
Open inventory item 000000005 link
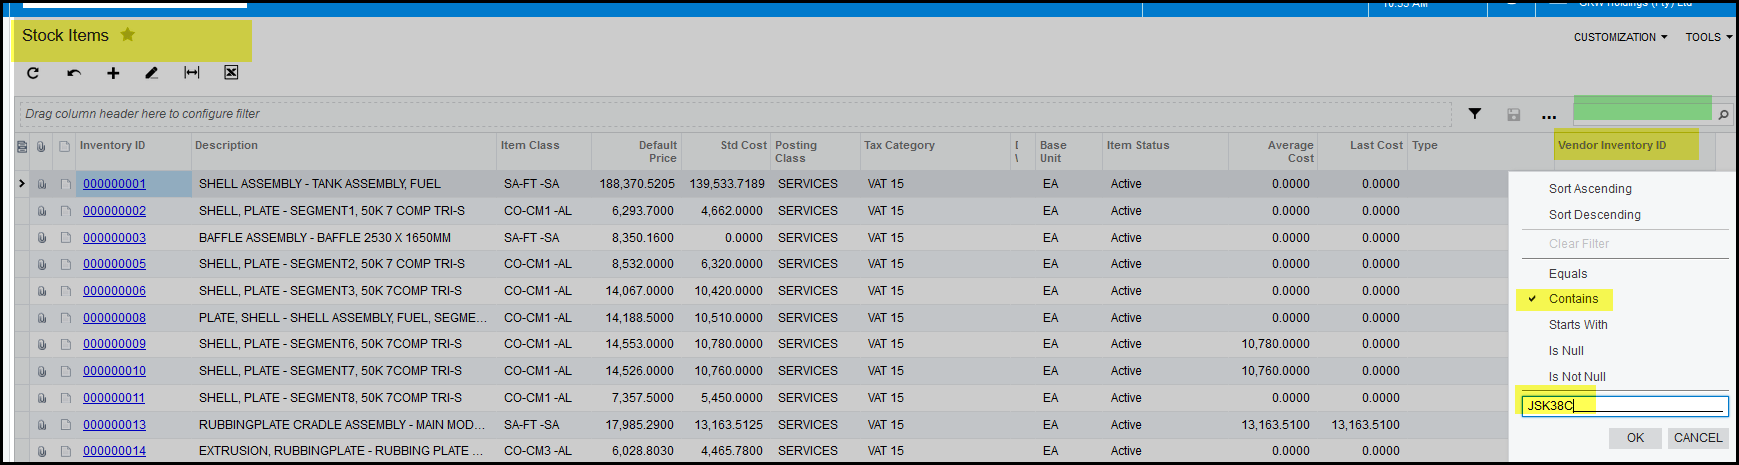click(114, 264)
